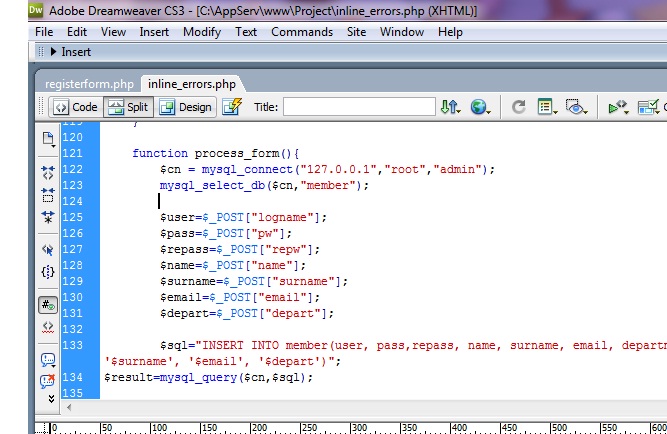Click line number 121 in gutter
The width and height of the screenshot is (667, 434).
[72, 153]
